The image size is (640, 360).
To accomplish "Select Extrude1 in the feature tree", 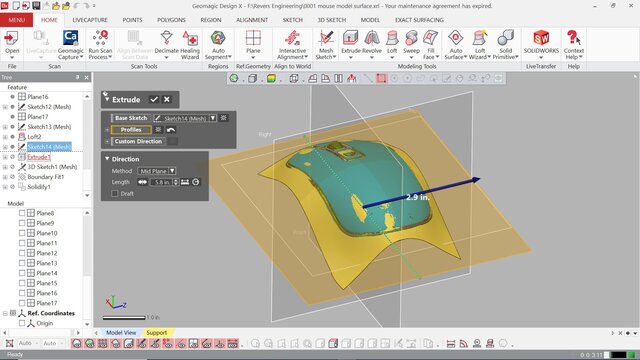I will pyautogui.click(x=39, y=157).
